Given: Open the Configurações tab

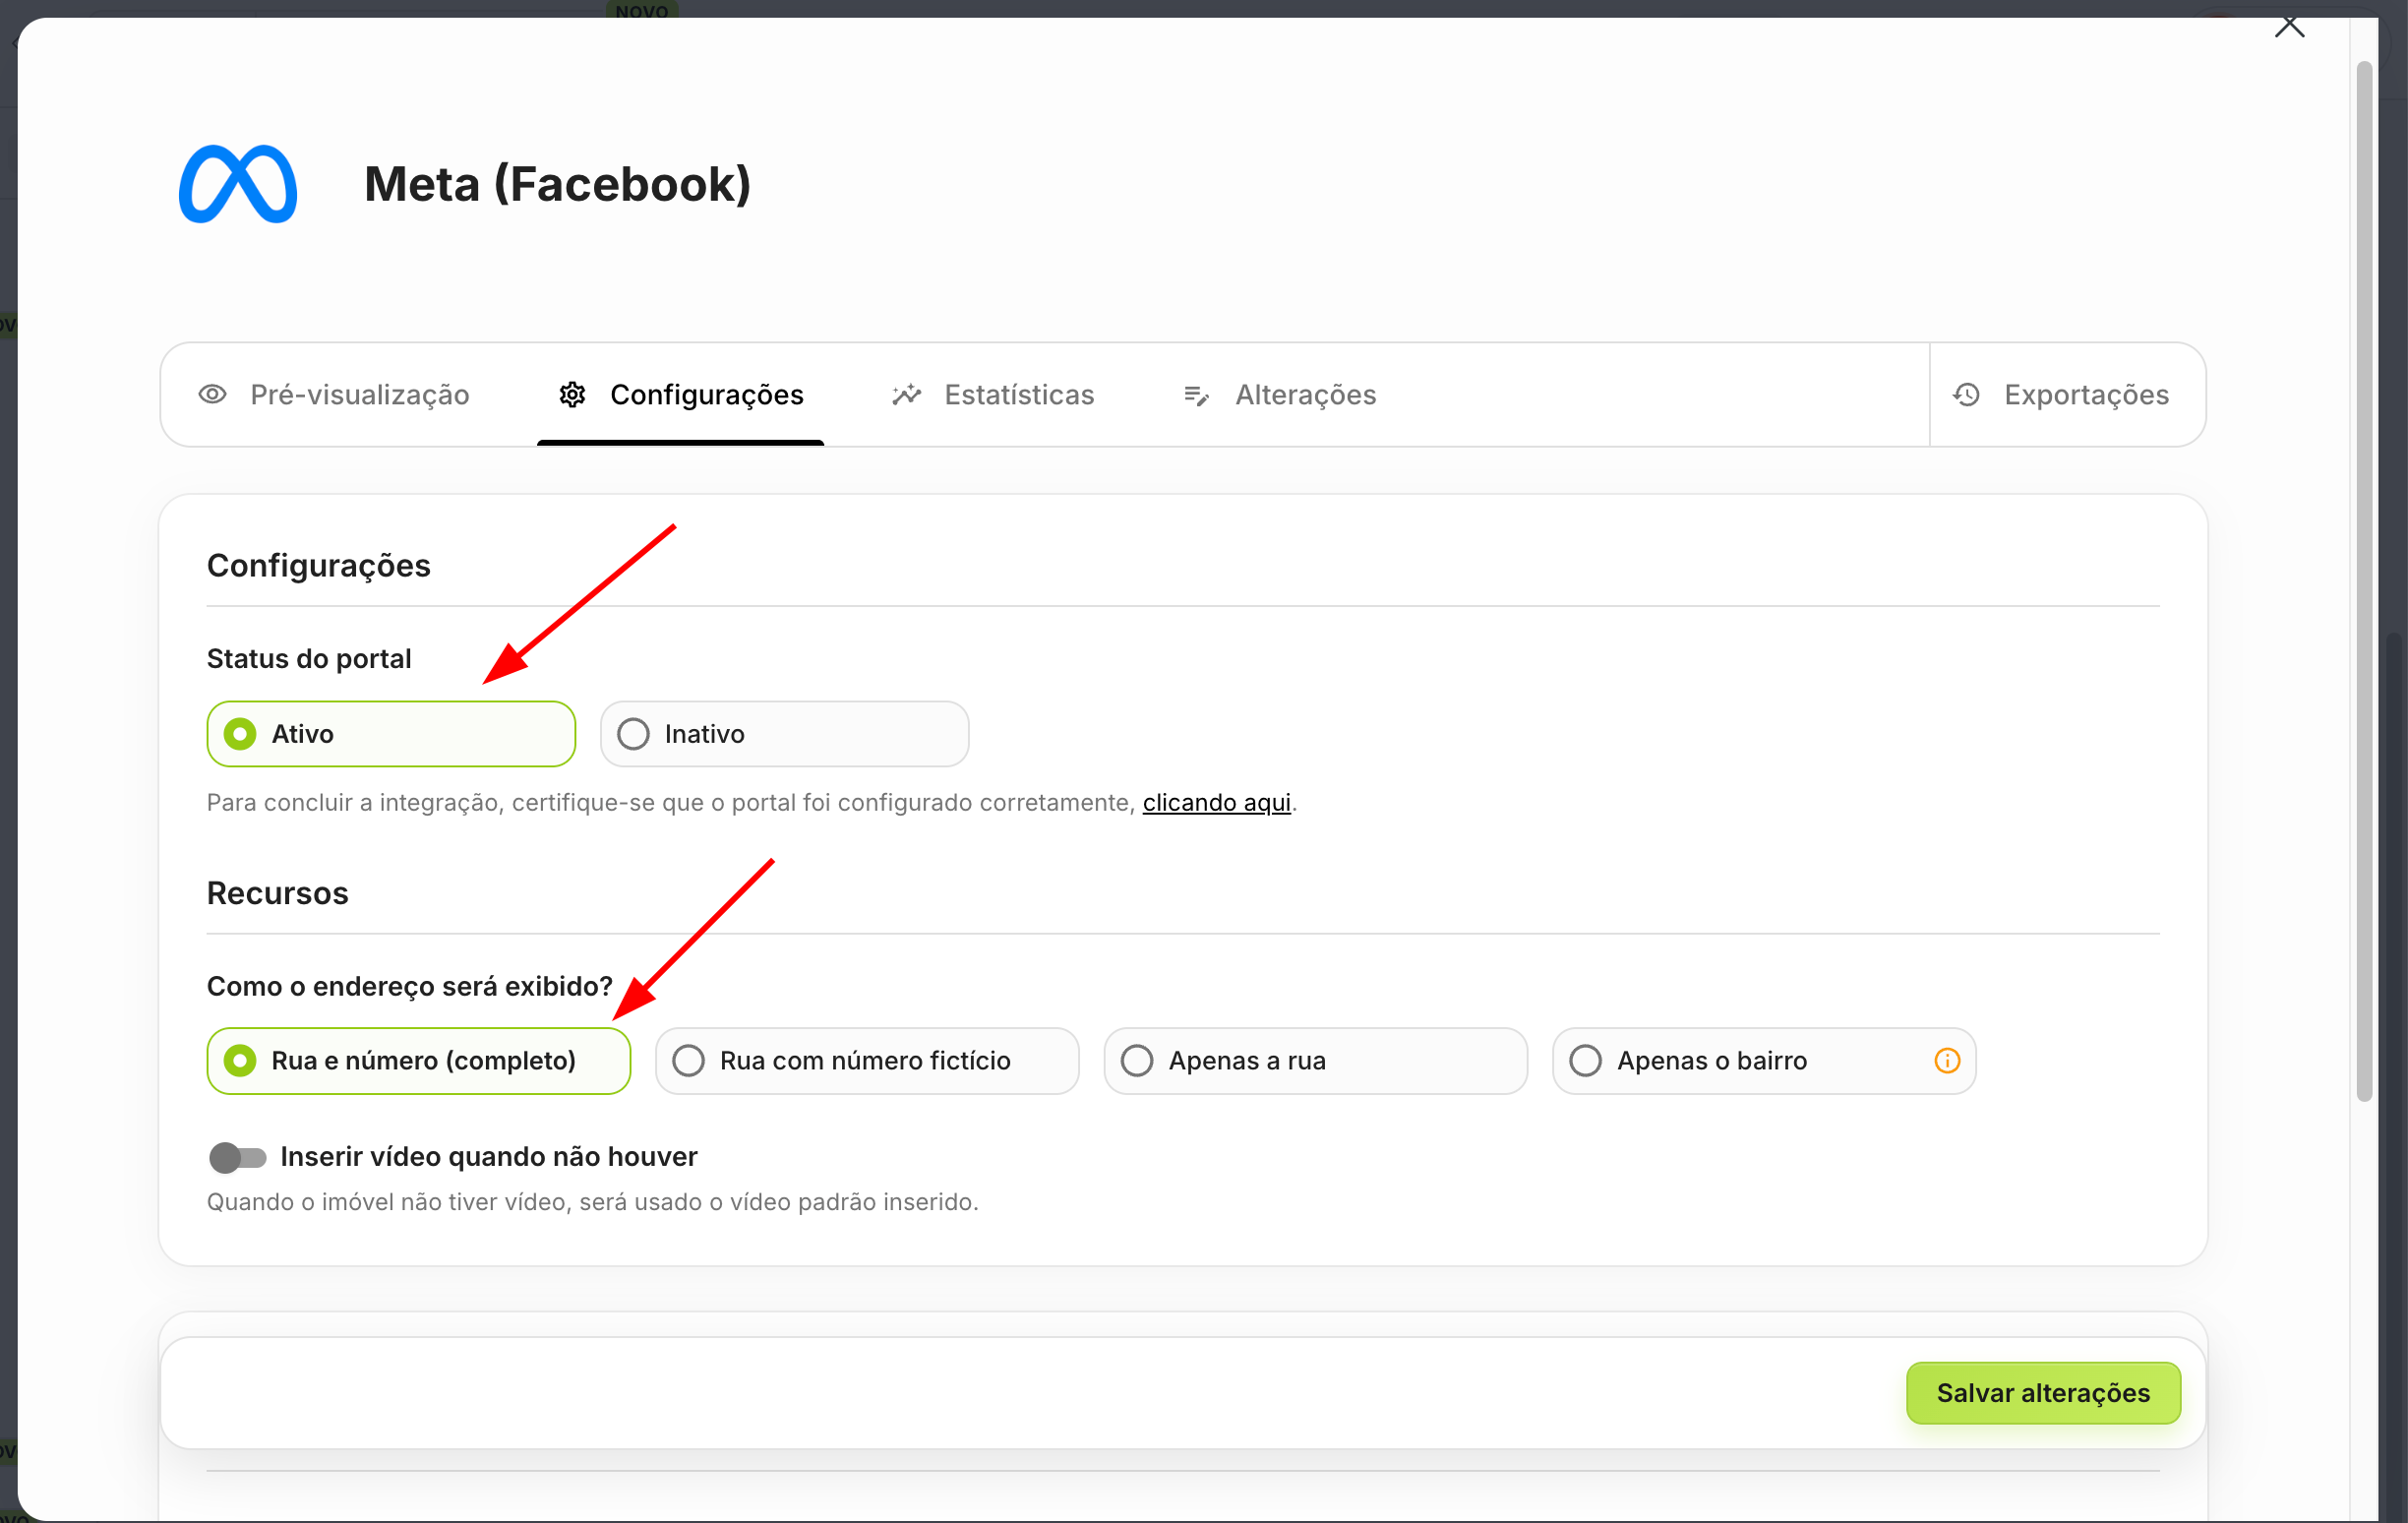Looking at the screenshot, I should pyautogui.click(x=680, y=394).
